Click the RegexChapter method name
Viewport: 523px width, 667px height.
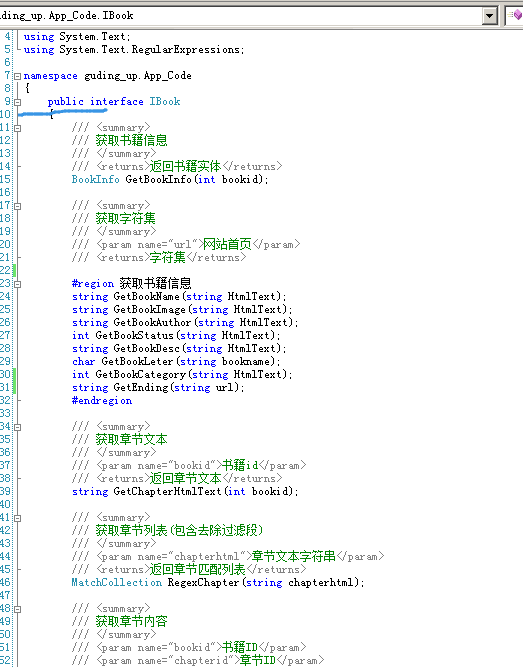(203, 583)
